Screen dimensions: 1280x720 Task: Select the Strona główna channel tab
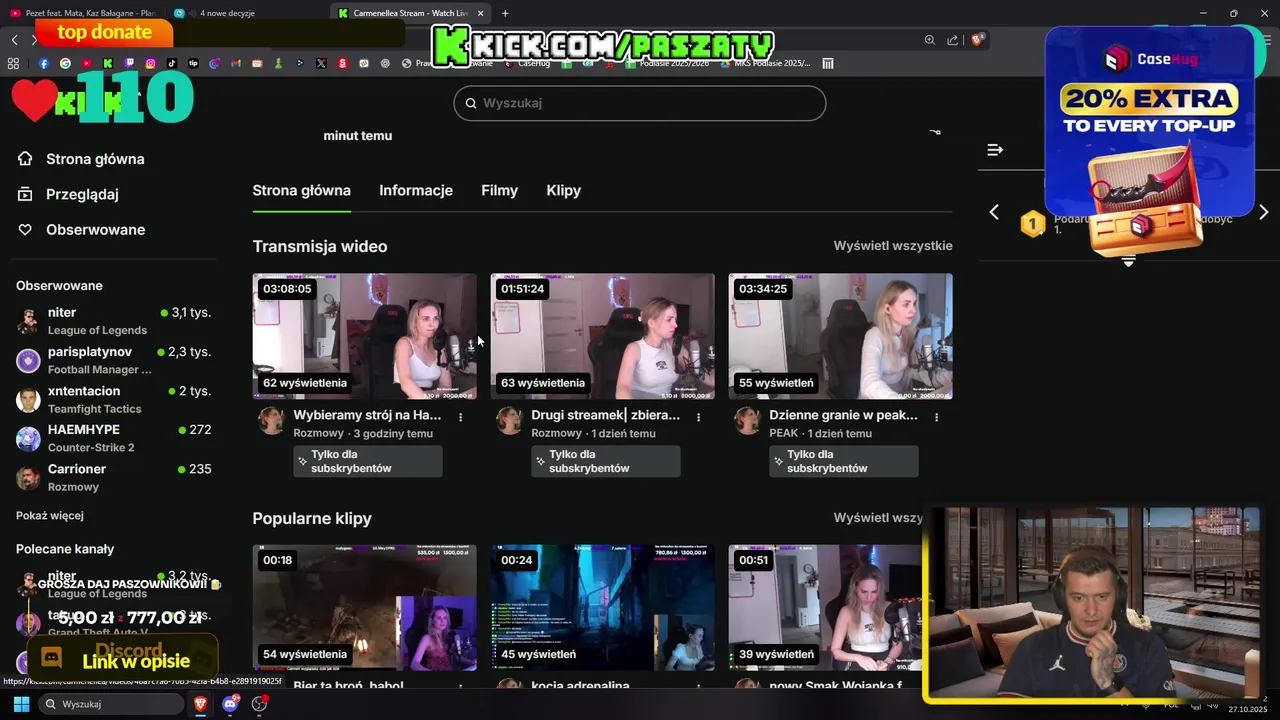click(301, 190)
